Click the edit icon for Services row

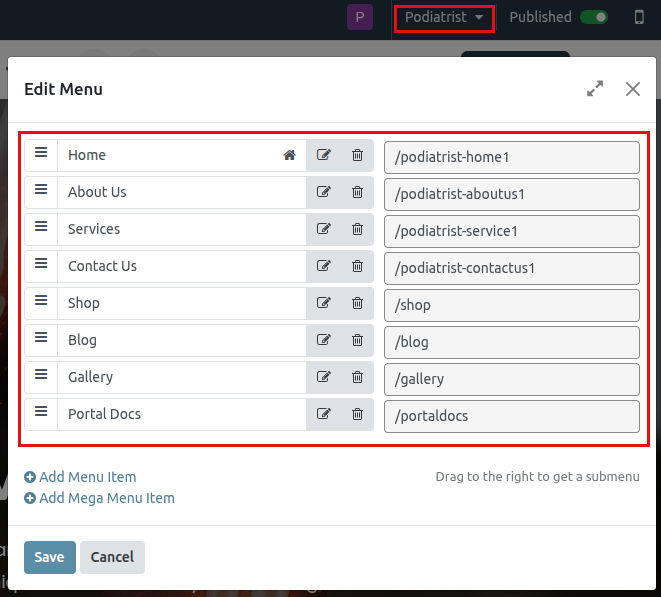point(323,229)
